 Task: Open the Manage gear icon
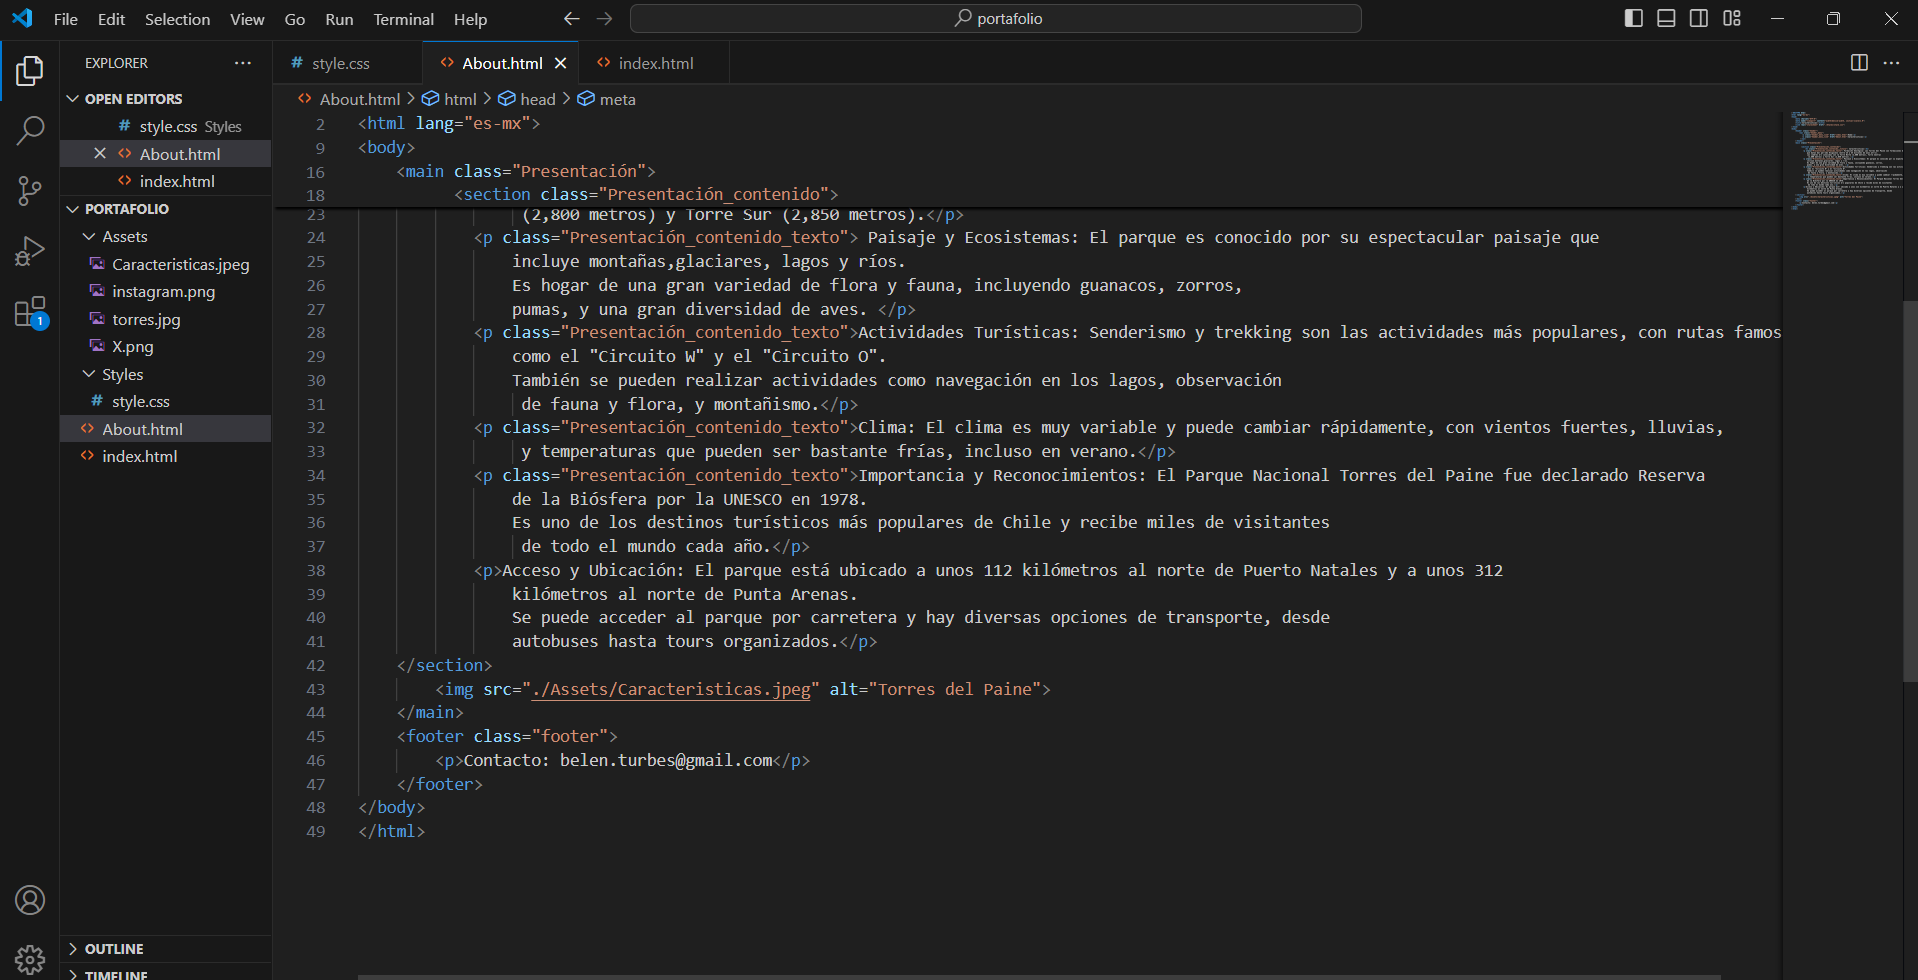tap(30, 959)
